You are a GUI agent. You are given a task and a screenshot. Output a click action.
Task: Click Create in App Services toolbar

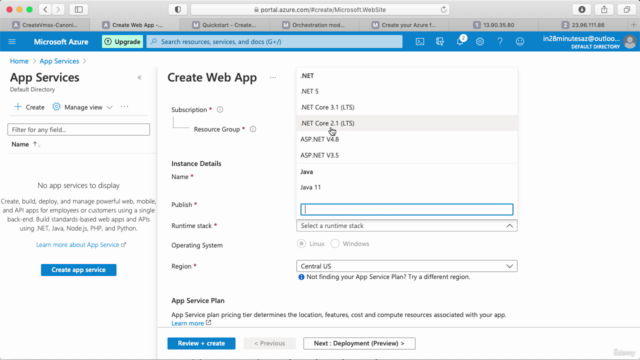click(x=29, y=107)
